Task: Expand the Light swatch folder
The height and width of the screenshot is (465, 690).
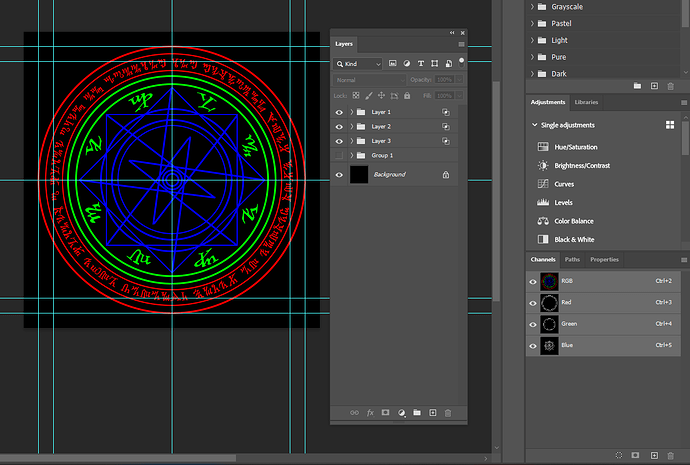Action: pos(532,40)
